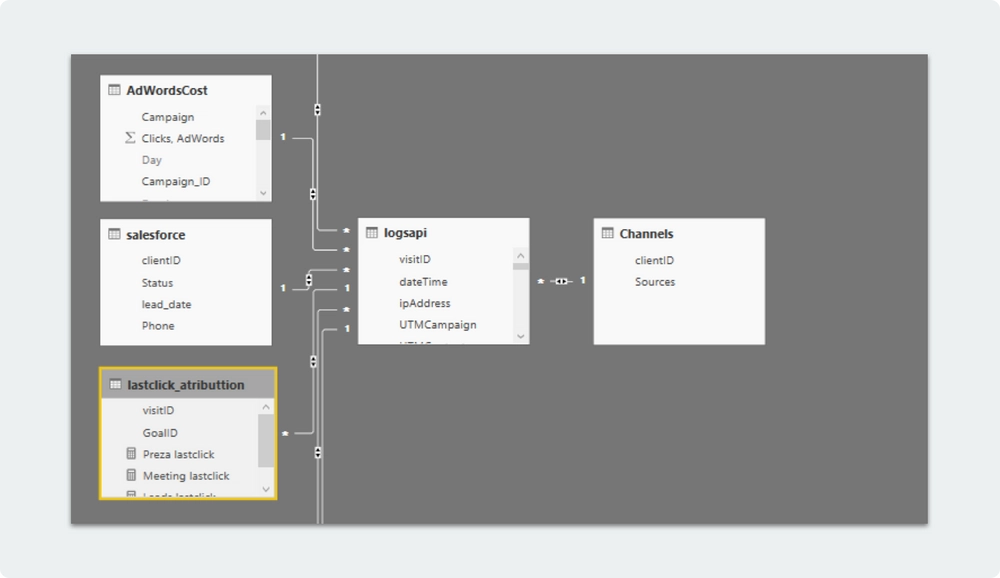Select the ipAddress field
This screenshot has width=1000, height=578.
425,303
